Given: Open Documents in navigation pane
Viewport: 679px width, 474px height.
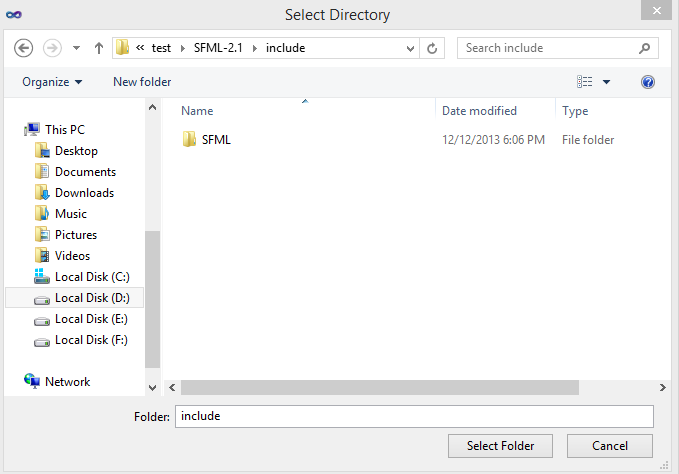Looking at the screenshot, I should tap(85, 172).
